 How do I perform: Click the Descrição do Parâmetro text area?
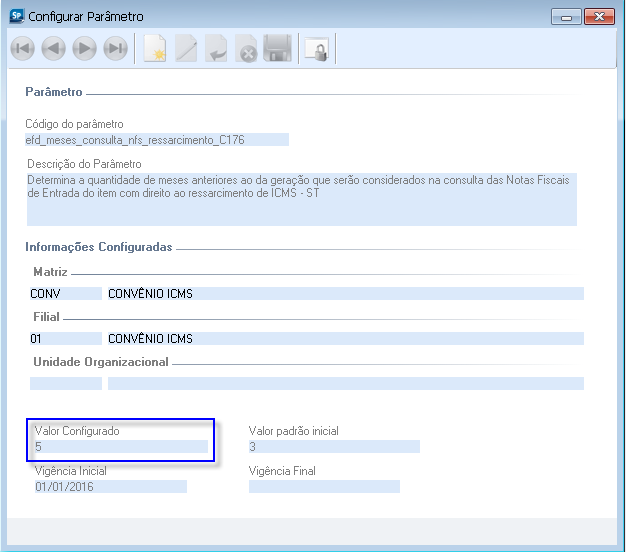point(302,199)
